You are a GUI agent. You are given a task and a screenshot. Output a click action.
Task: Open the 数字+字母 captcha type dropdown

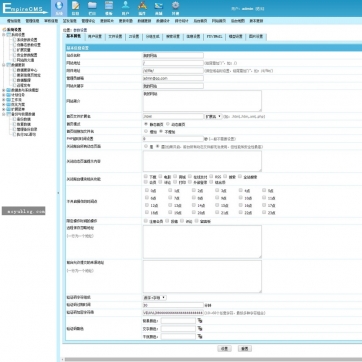coord(155,297)
